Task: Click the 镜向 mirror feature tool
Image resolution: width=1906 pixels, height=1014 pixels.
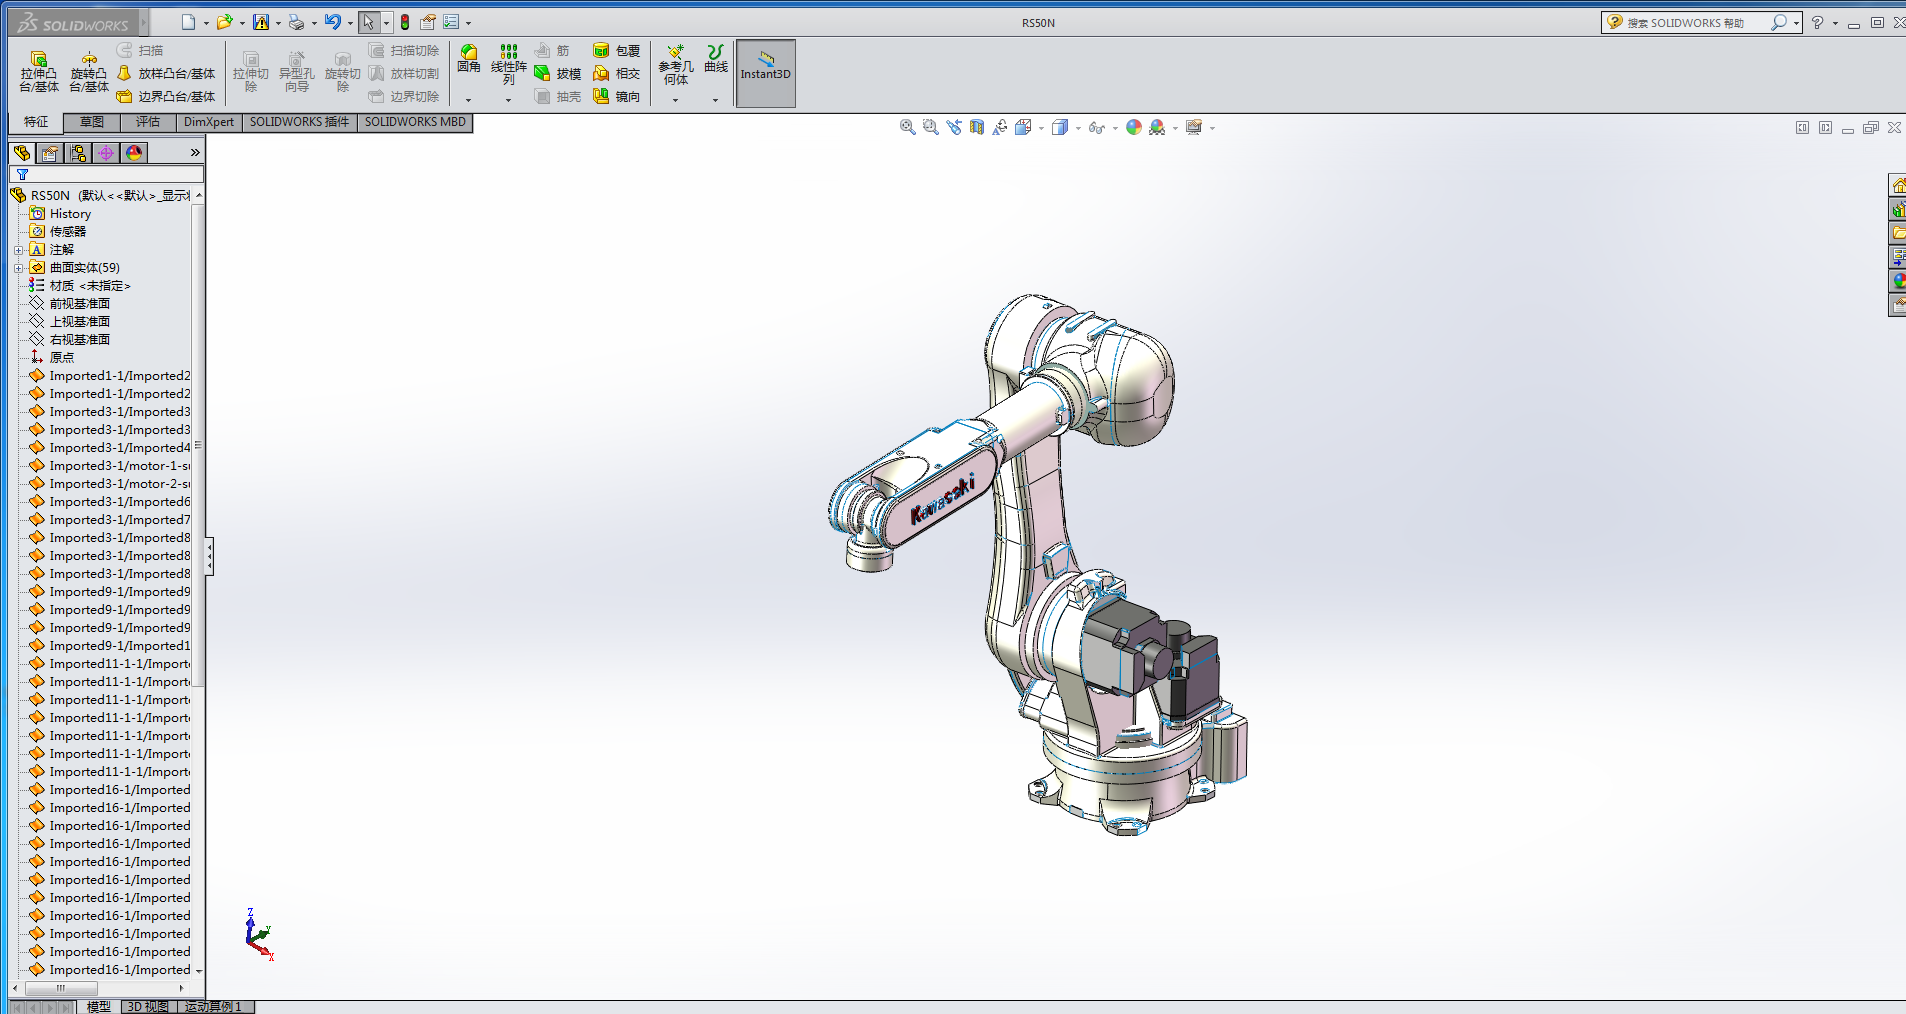Action: pyautogui.click(x=617, y=97)
